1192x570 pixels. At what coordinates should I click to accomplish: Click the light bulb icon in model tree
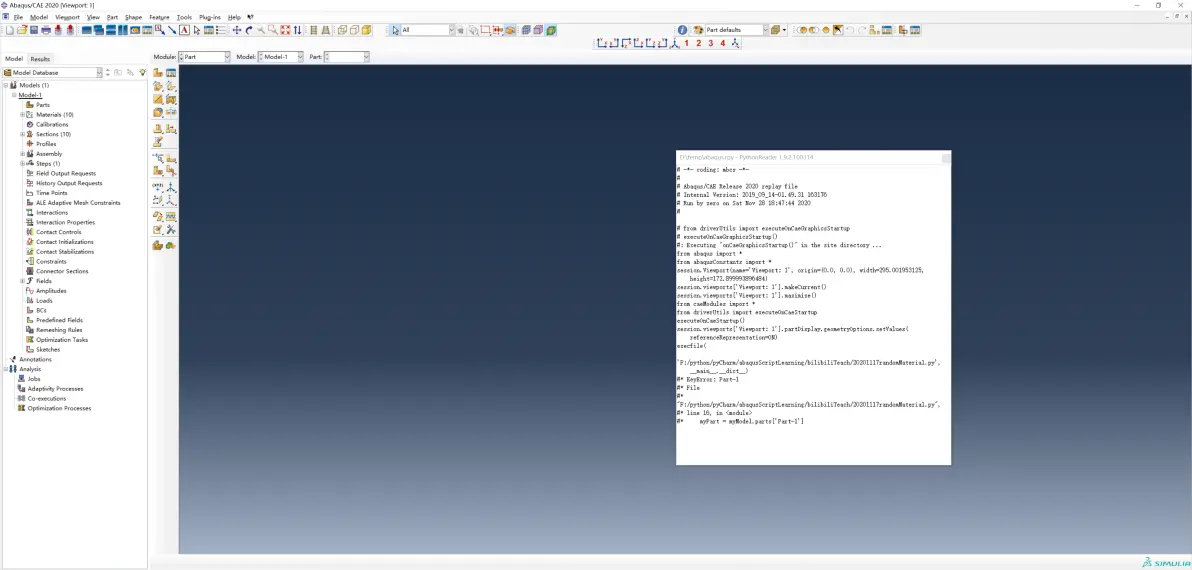coord(143,73)
